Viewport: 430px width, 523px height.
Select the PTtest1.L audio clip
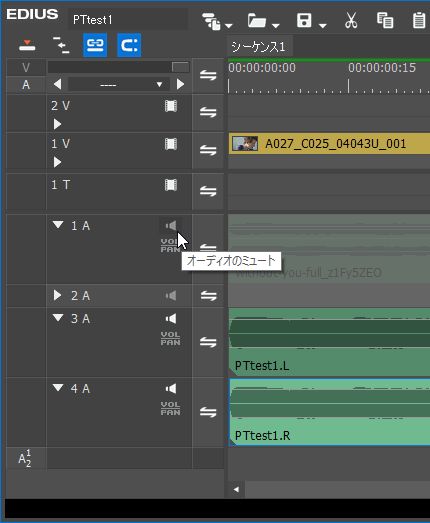pos(329,343)
